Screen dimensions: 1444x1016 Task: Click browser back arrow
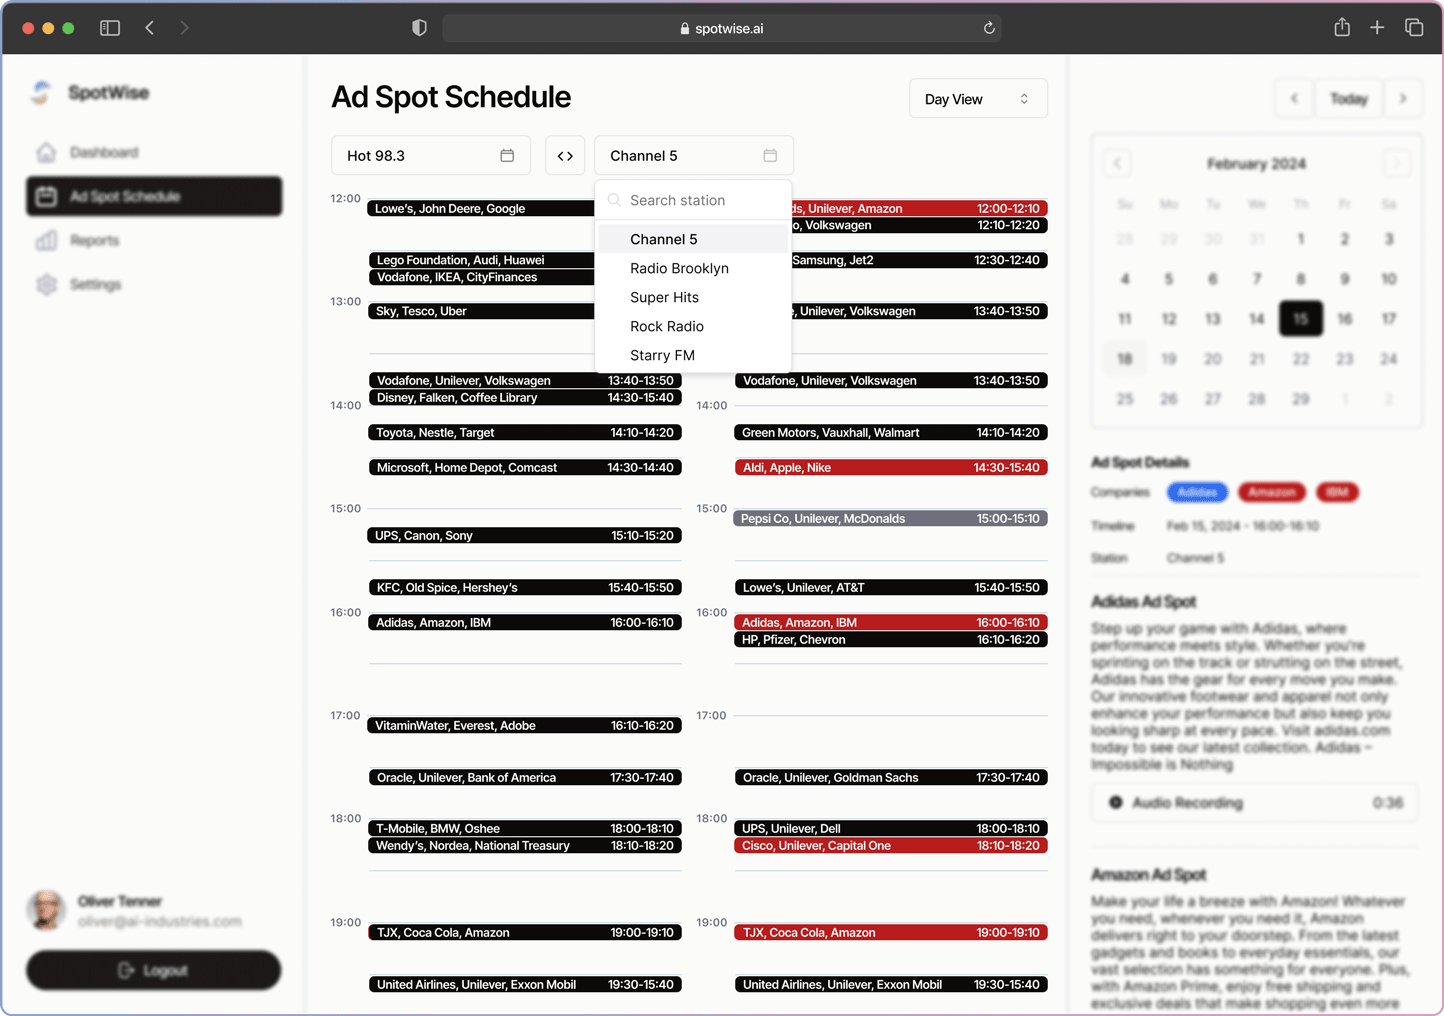[x=150, y=28]
